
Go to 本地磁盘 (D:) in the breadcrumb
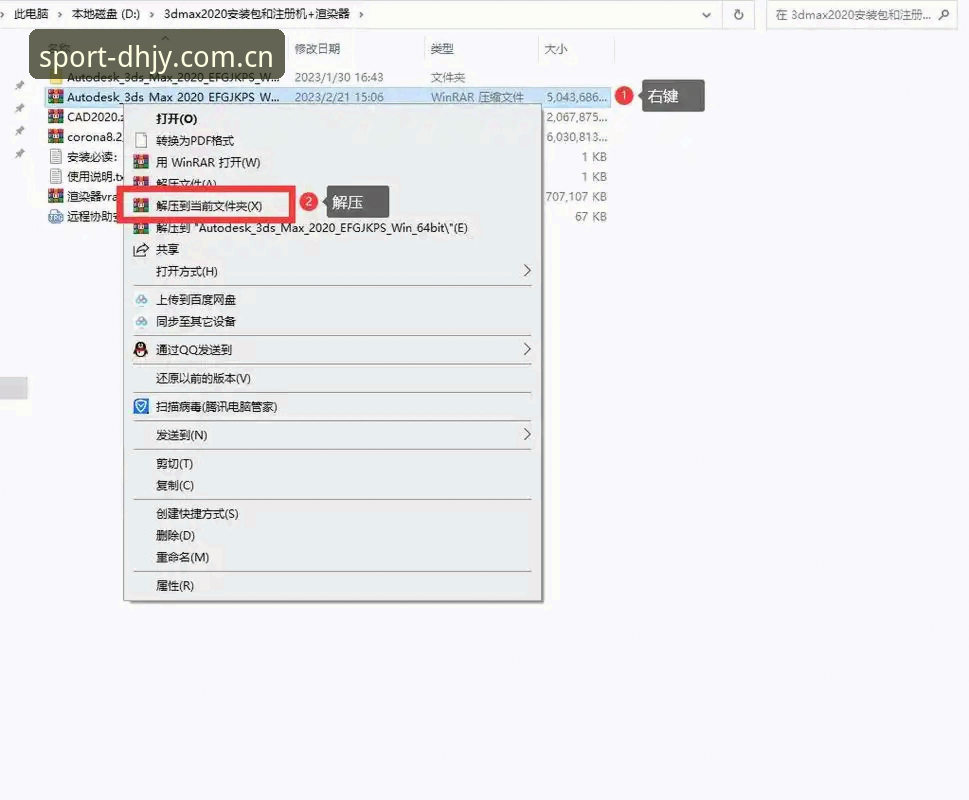[106, 14]
